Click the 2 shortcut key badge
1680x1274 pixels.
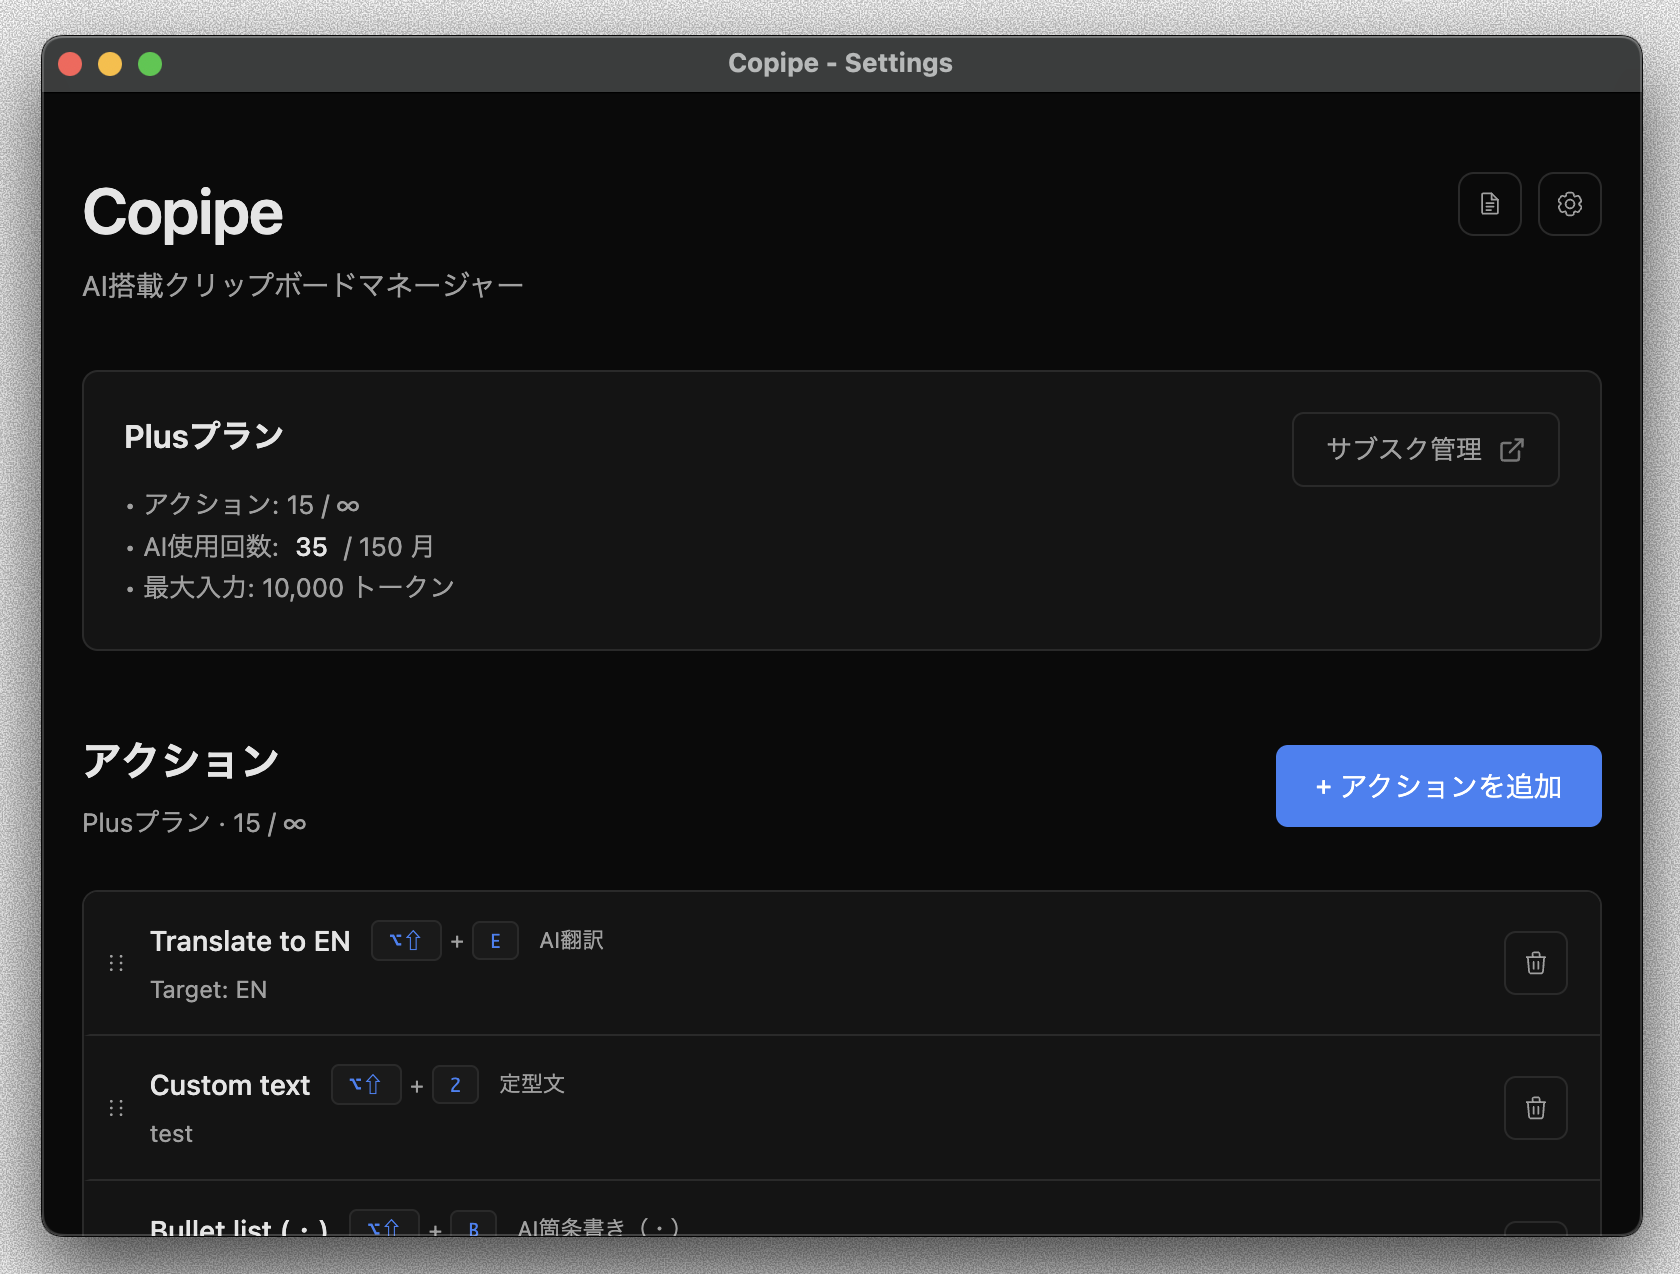pyautogui.click(x=455, y=1084)
